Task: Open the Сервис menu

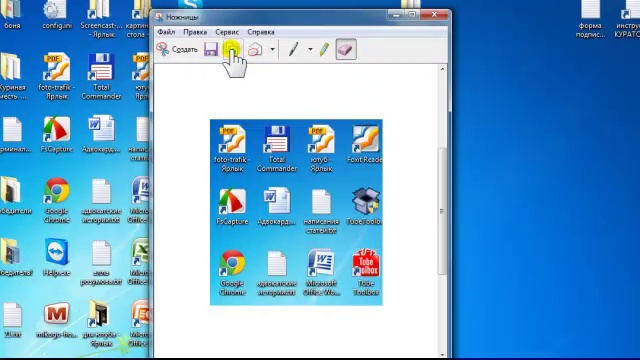Action: [227, 32]
